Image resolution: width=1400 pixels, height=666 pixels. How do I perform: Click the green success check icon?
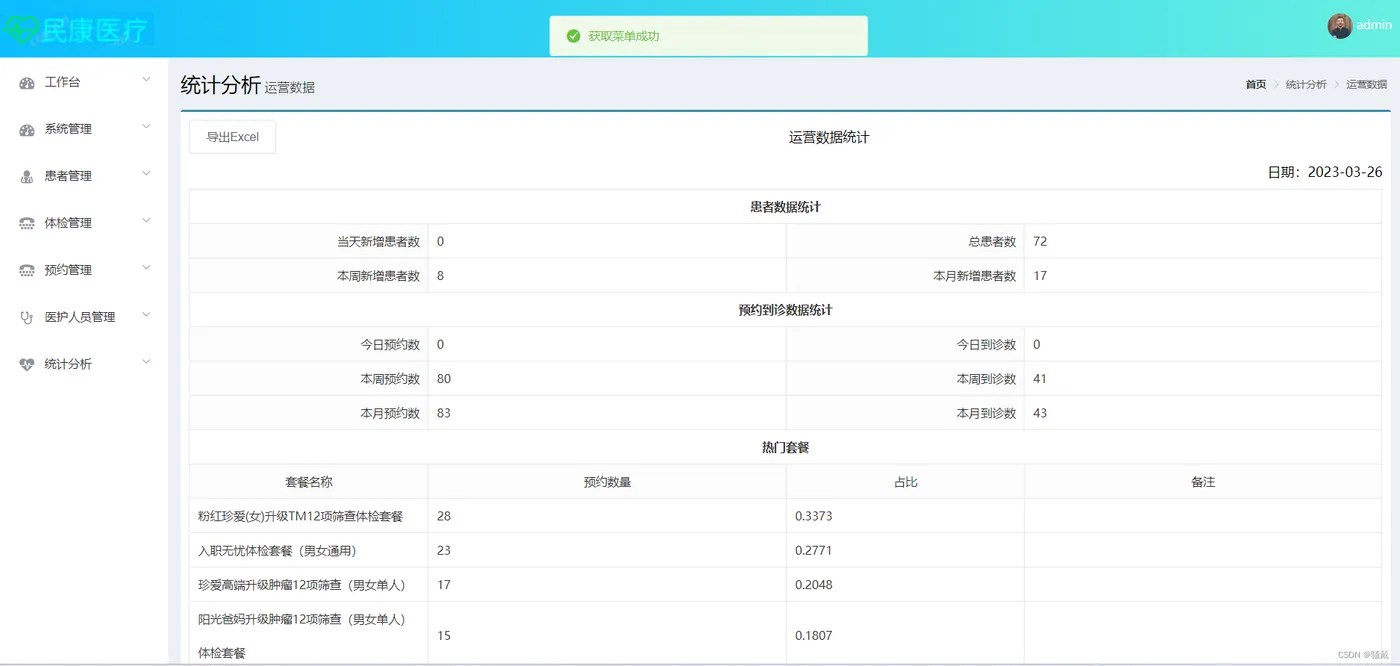click(x=573, y=36)
